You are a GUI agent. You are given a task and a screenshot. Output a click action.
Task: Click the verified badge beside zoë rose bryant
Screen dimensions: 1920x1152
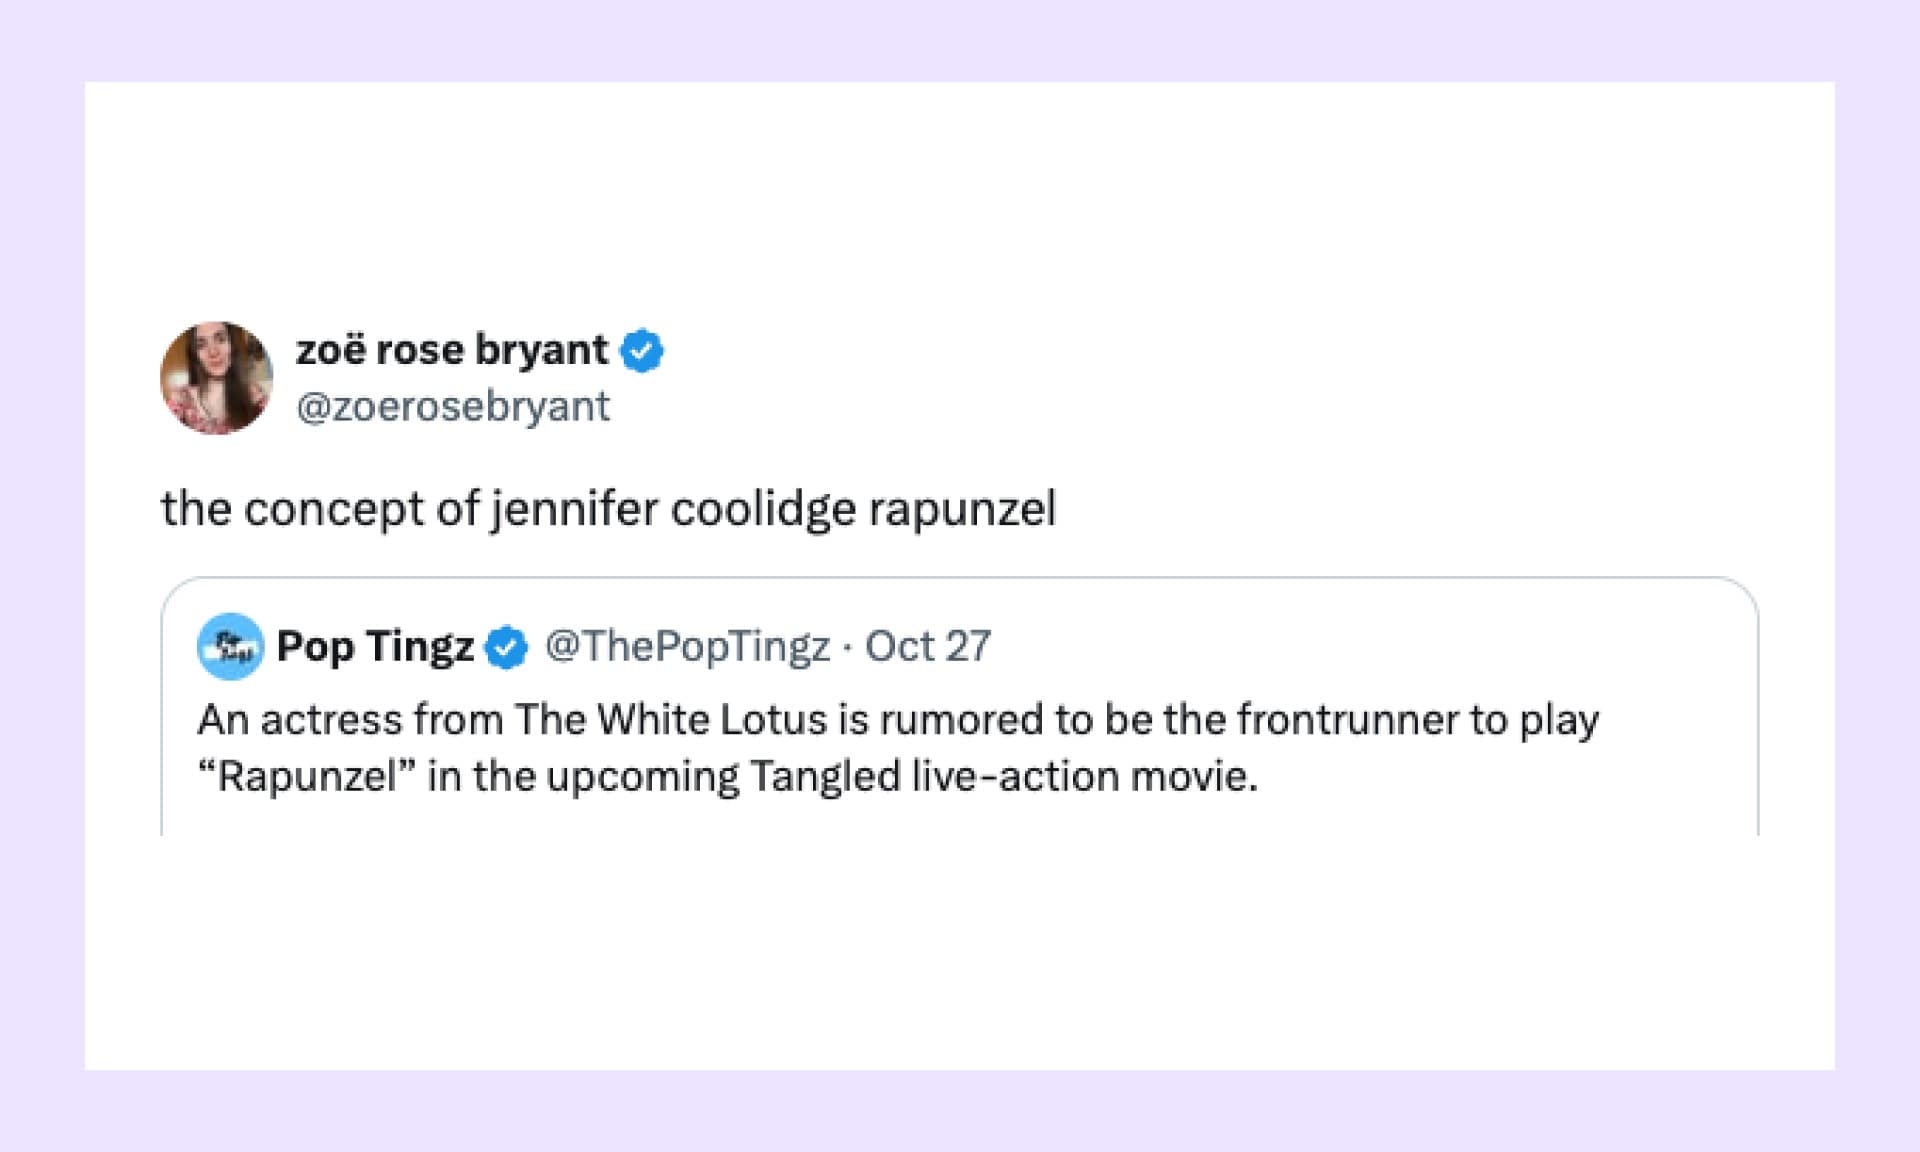pyautogui.click(x=642, y=351)
